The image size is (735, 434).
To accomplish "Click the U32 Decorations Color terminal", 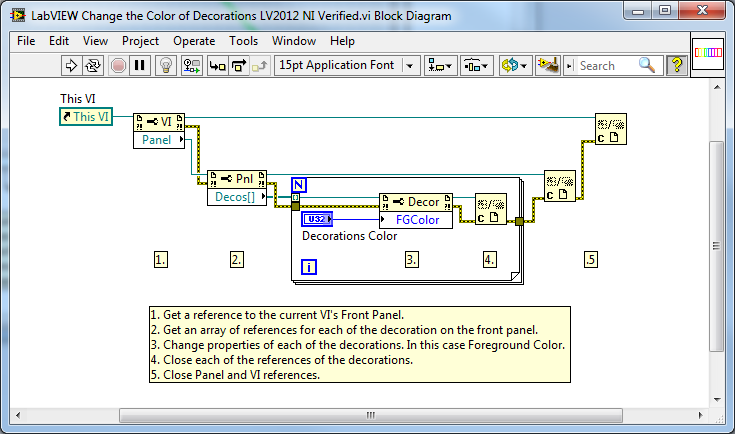I will pyautogui.click(x=317, y=219).
